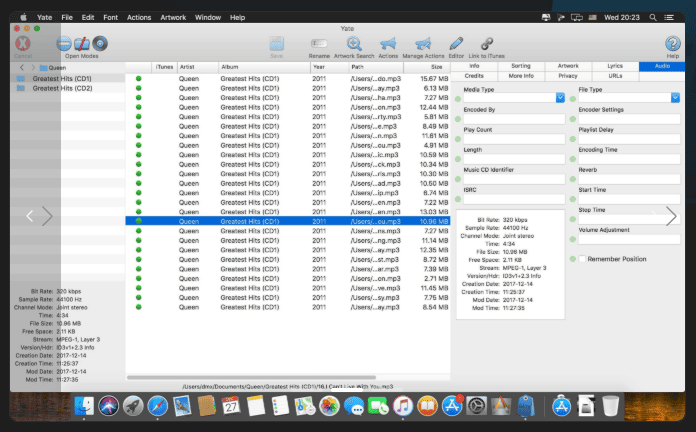
Task: Go back in the file browser
Action: pos(22,67)
